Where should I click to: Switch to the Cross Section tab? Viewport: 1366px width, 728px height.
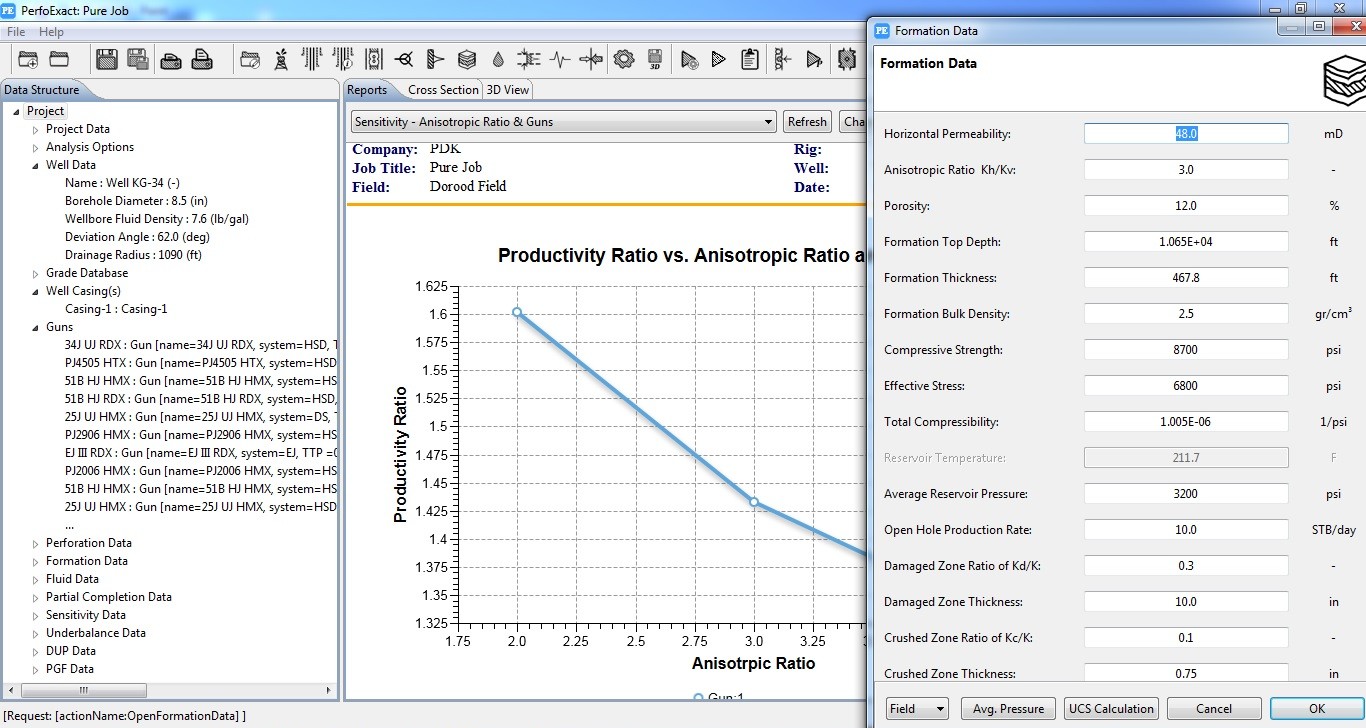click(x=443, y=90)
